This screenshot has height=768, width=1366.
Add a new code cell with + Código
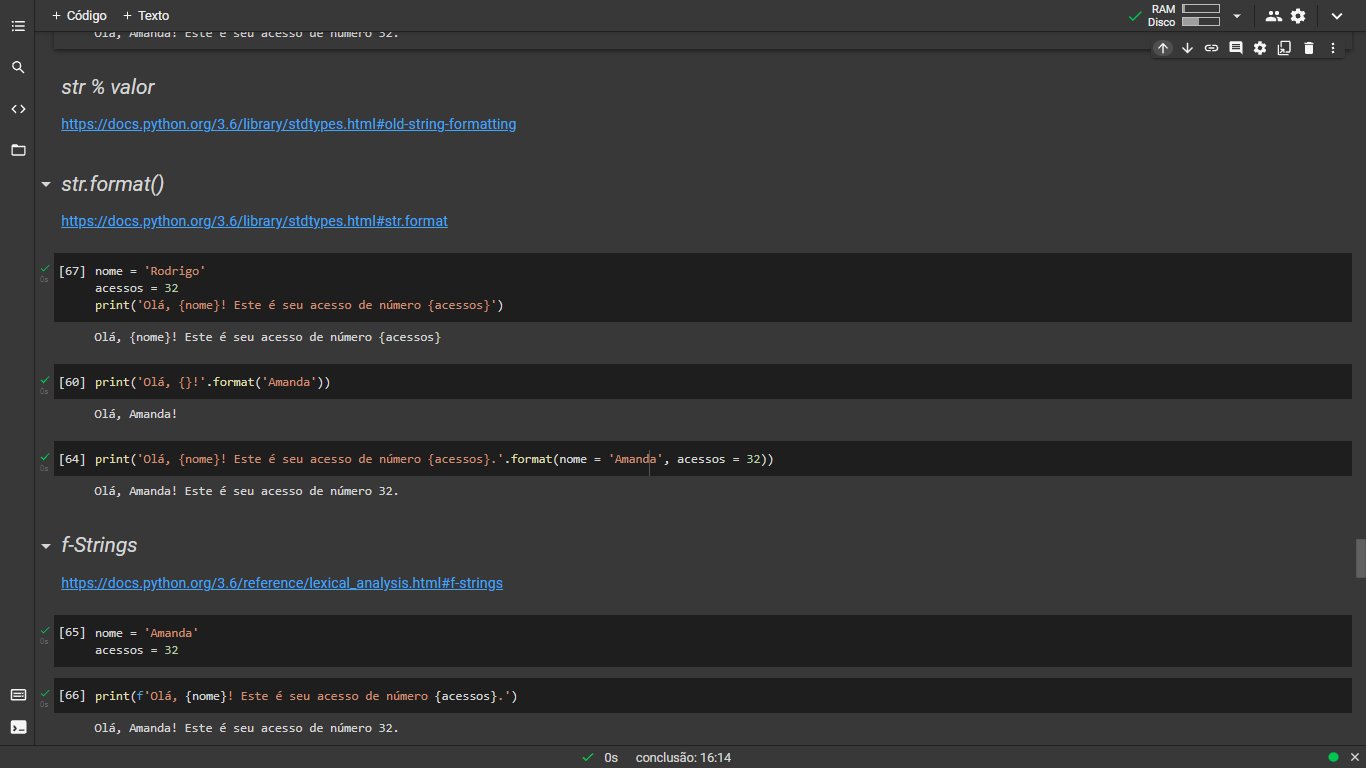click(79, 16)
